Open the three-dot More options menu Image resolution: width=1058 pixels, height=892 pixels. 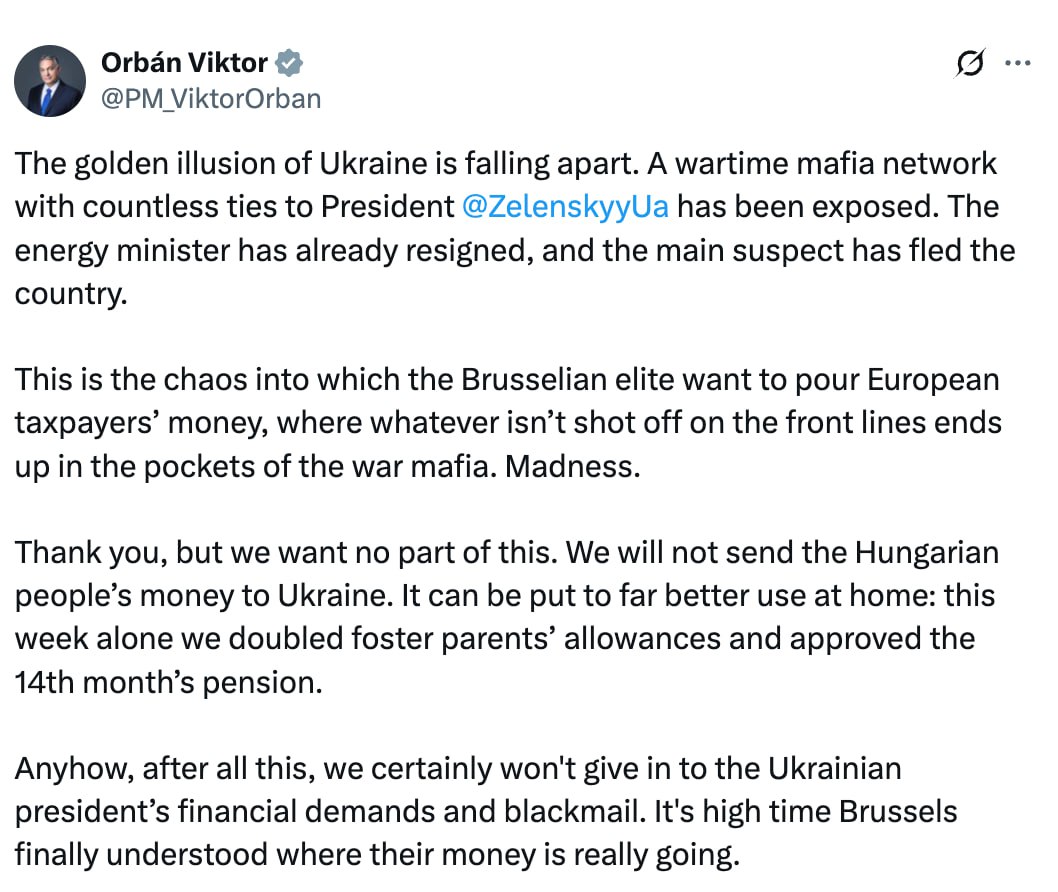click(1017, 63)
